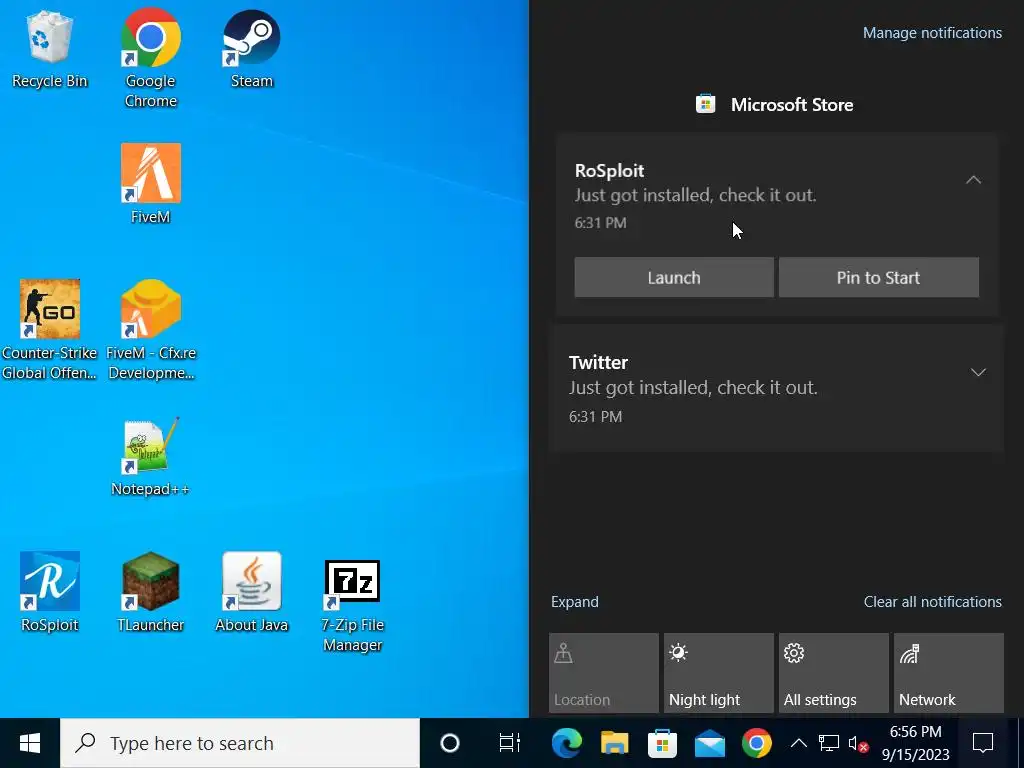
Task: Open Chrome from the taskbar
Action: (x=757, y=743)
